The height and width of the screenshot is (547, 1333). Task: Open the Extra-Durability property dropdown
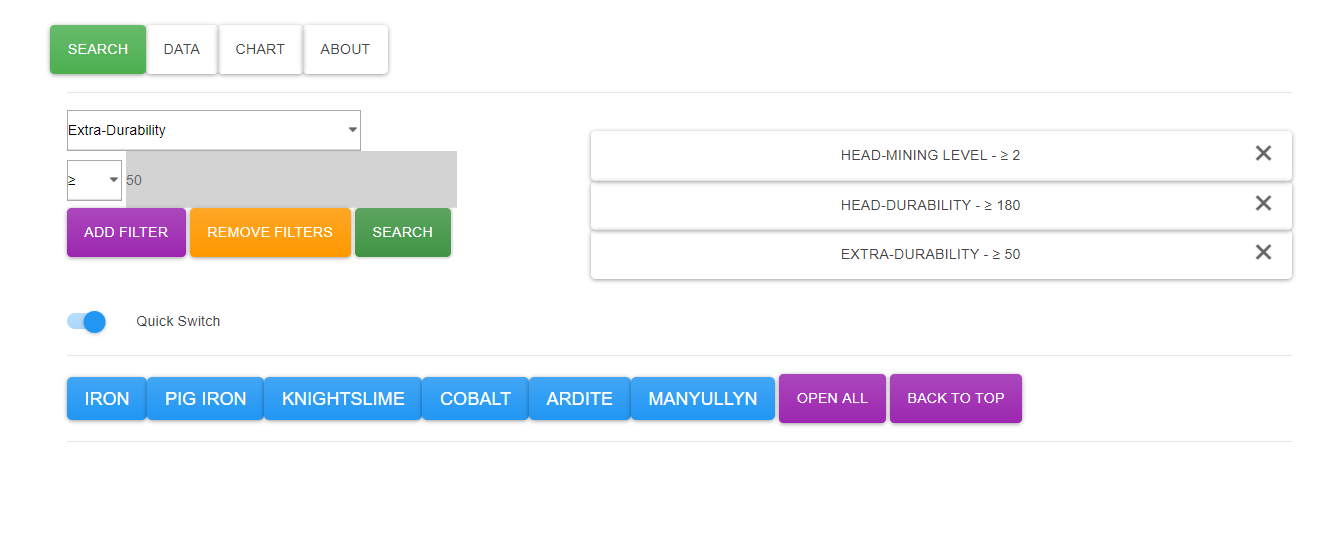213,130
